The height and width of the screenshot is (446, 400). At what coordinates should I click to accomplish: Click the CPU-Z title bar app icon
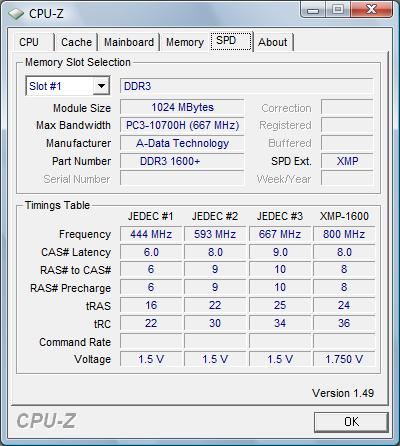tap(15, 14)
